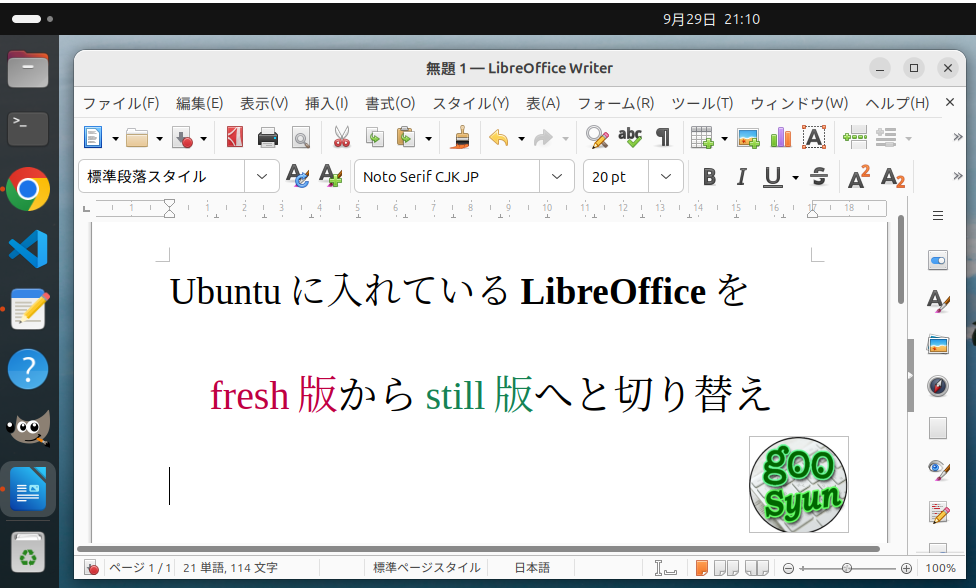This screenshot has width=976, height=588.
Task: Paste clipboard with the Paste icon
Action: pos(406,138)
